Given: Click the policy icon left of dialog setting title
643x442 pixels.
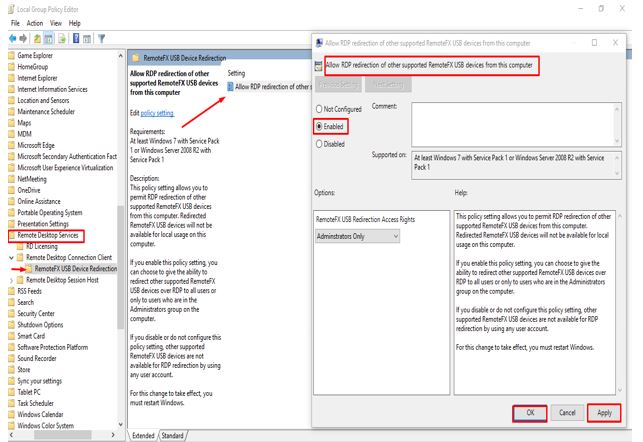Looking at the screenshot, I should click(318, 66).
